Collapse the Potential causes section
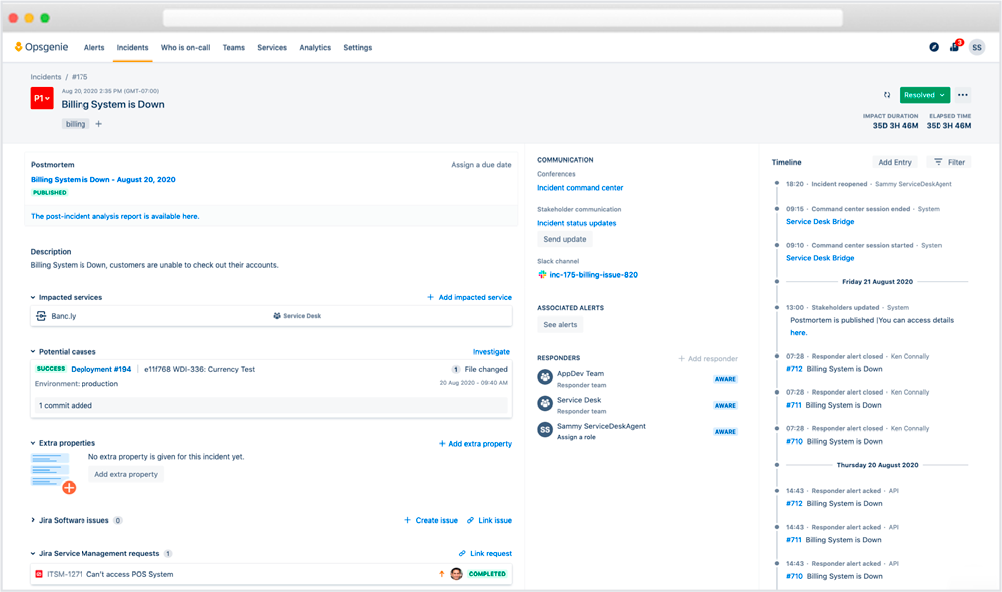The height and width of the screenshot is (592, 1002). pyautogui.click(x=33, y=352)
